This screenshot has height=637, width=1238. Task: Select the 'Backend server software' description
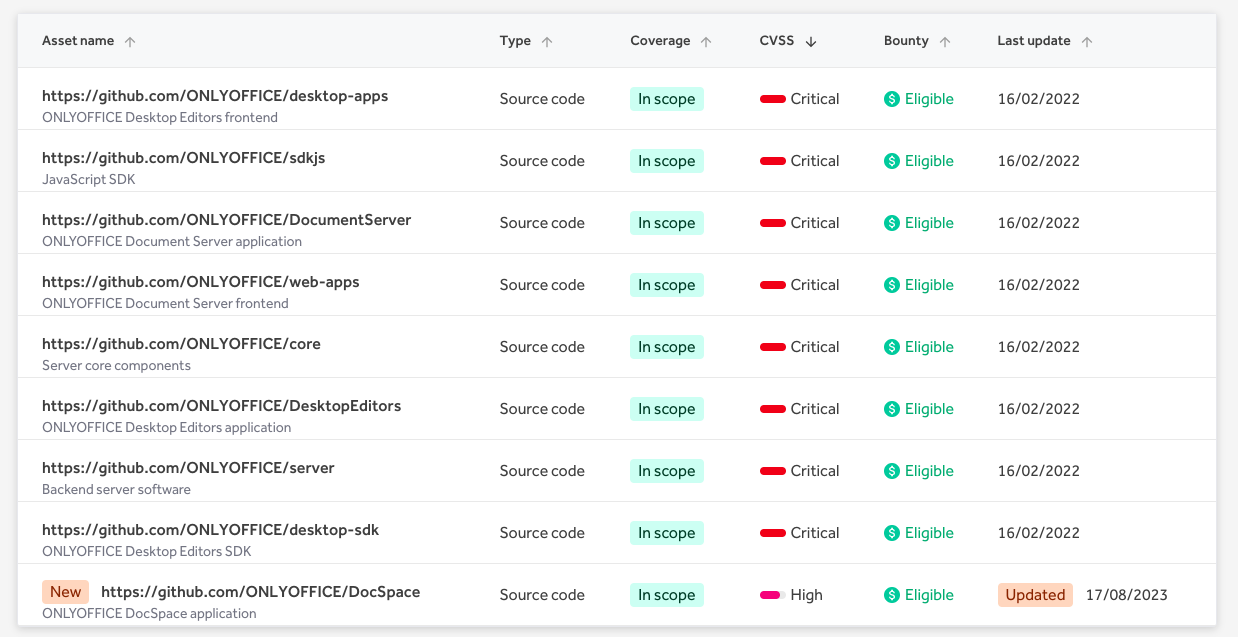(116, 489)
